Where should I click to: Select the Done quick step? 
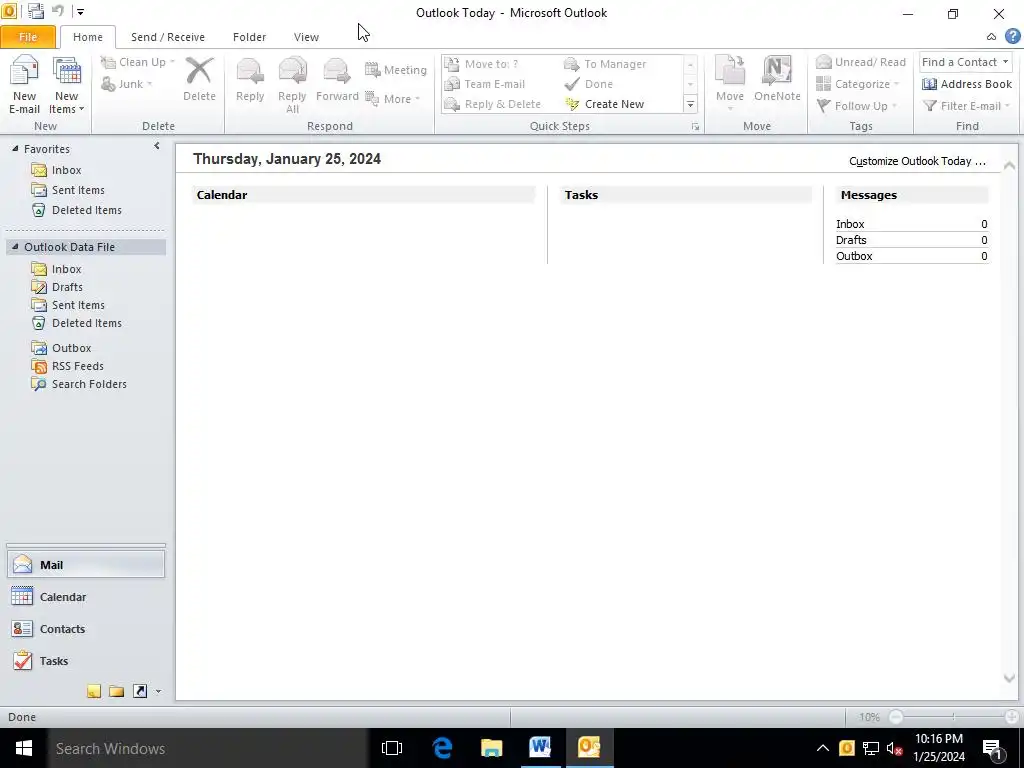tap(588, 84)
